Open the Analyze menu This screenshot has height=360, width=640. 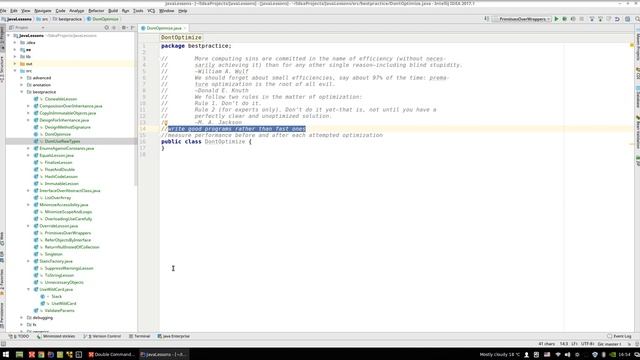pos(76,11)
